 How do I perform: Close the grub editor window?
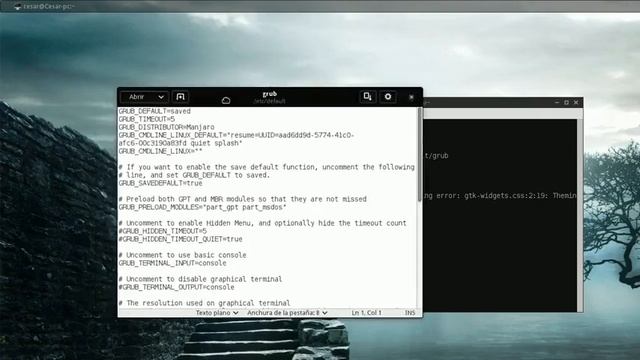pyautogui.click(x=411, y=97)
